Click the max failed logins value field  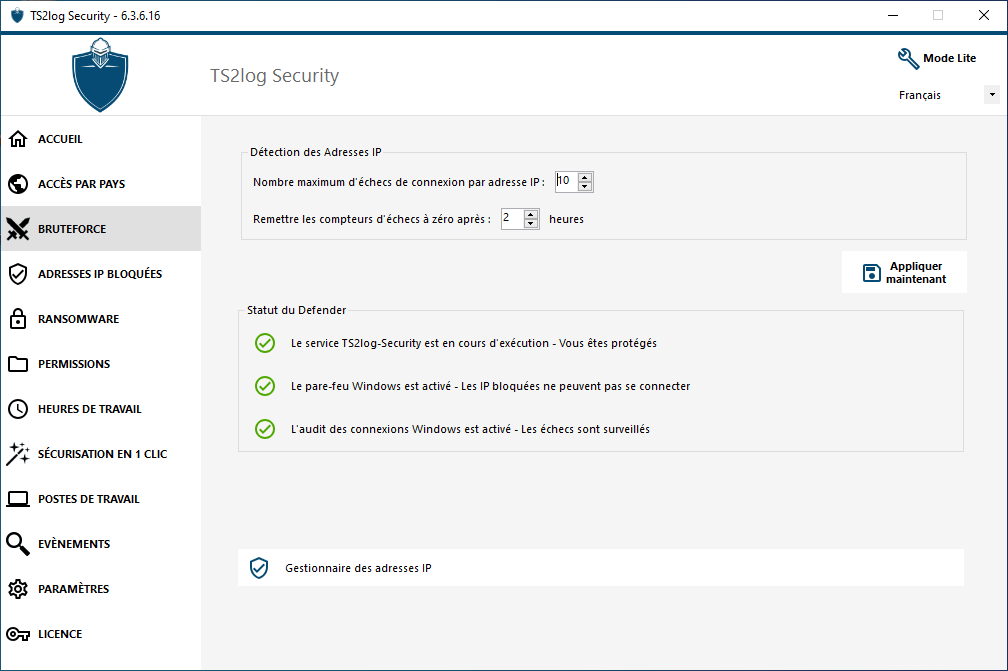click(x=566, y=181)
